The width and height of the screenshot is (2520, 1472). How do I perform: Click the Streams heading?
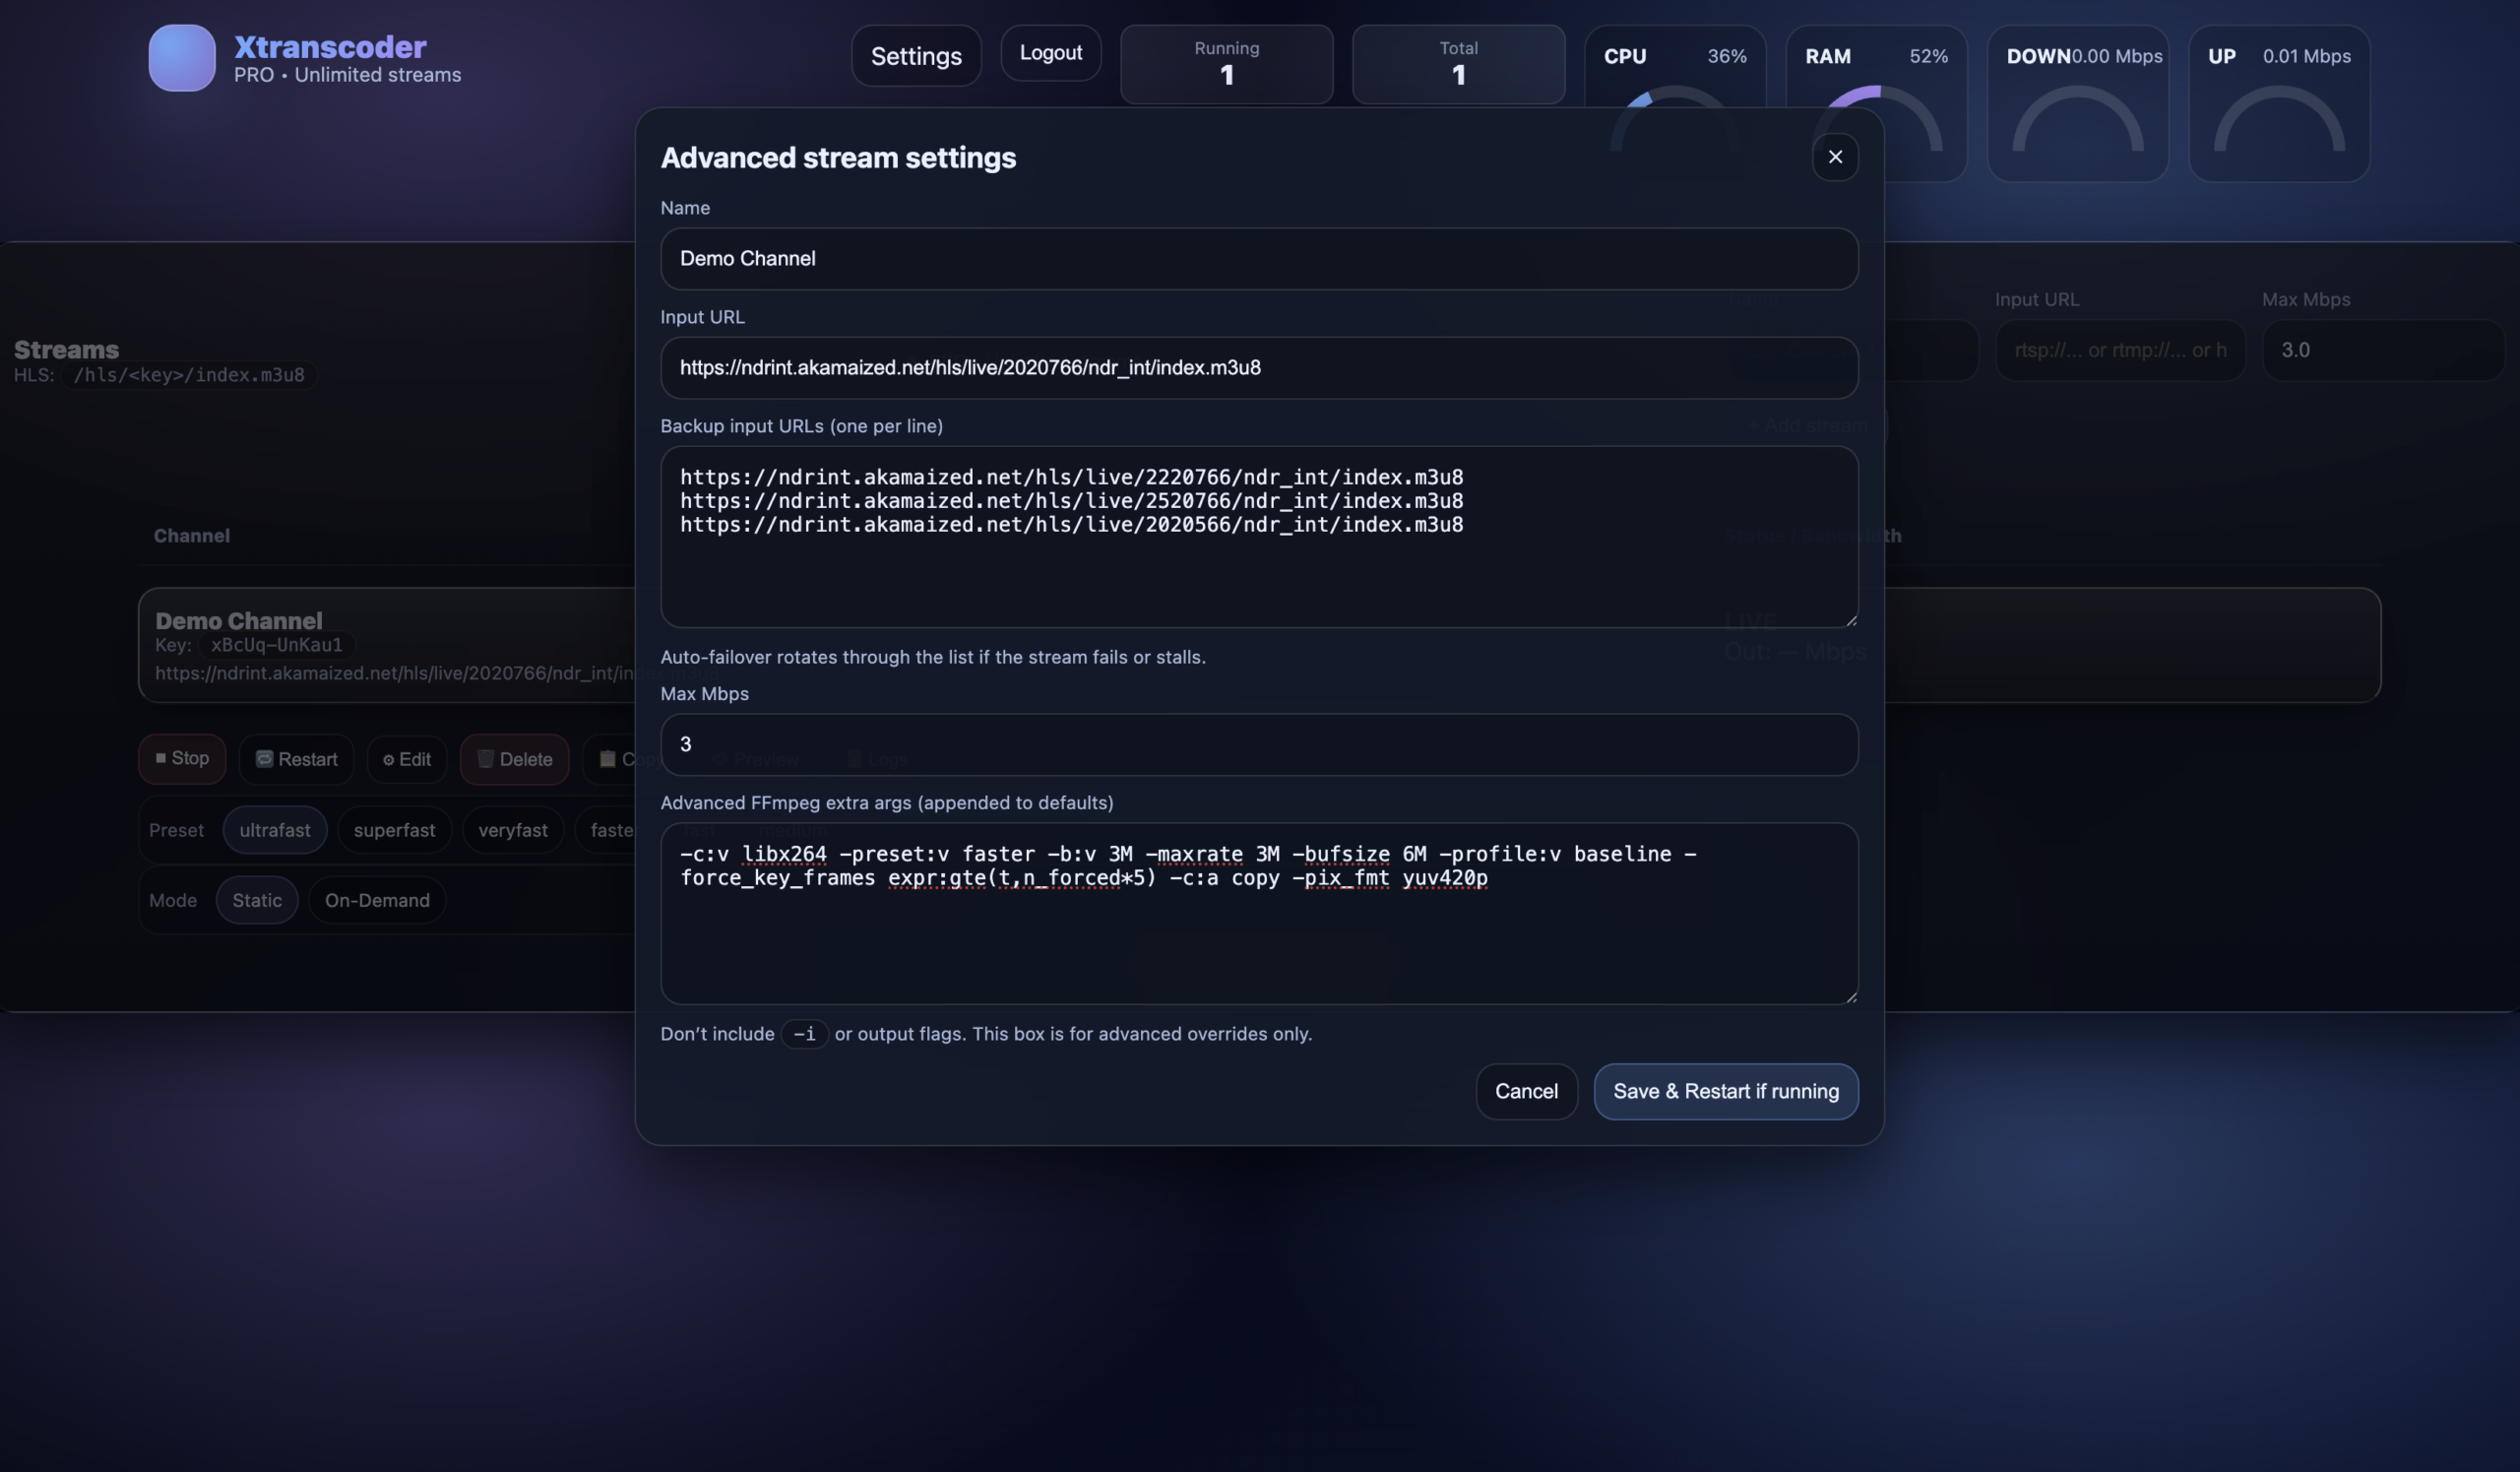(66, 350)
